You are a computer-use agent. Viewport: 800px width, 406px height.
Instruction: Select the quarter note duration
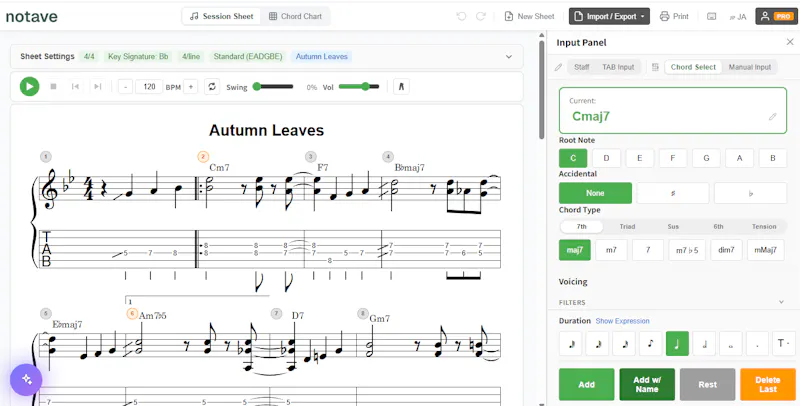[x=677, y=344]
